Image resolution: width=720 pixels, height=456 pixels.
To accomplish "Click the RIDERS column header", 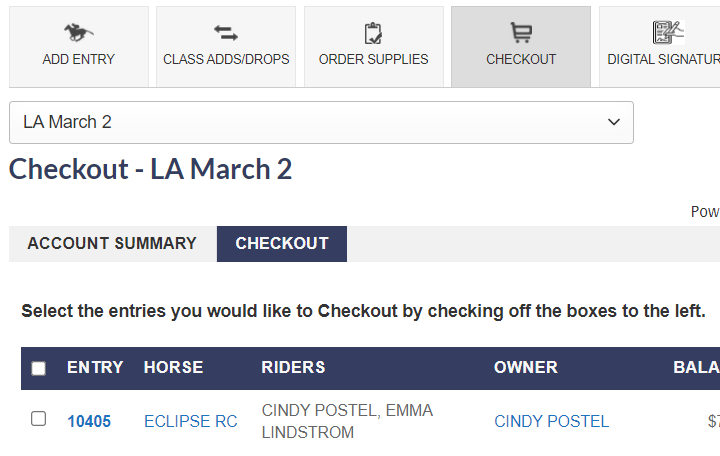I will 293,367.
